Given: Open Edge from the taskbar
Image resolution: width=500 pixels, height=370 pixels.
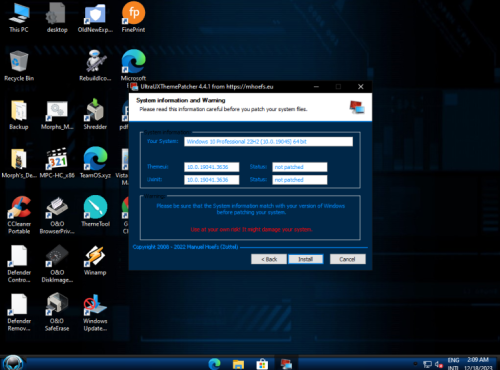Looking at the screenshot, I should [215, 364].
